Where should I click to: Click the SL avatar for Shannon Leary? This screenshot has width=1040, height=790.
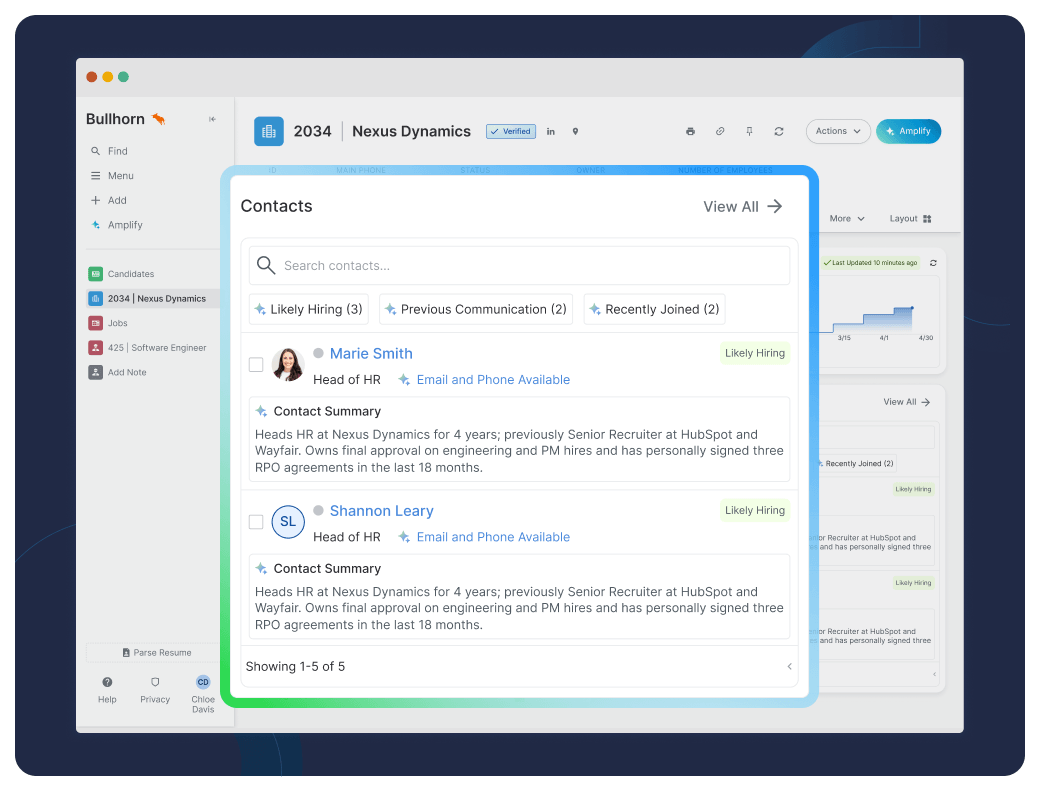[x=288, y=521]
